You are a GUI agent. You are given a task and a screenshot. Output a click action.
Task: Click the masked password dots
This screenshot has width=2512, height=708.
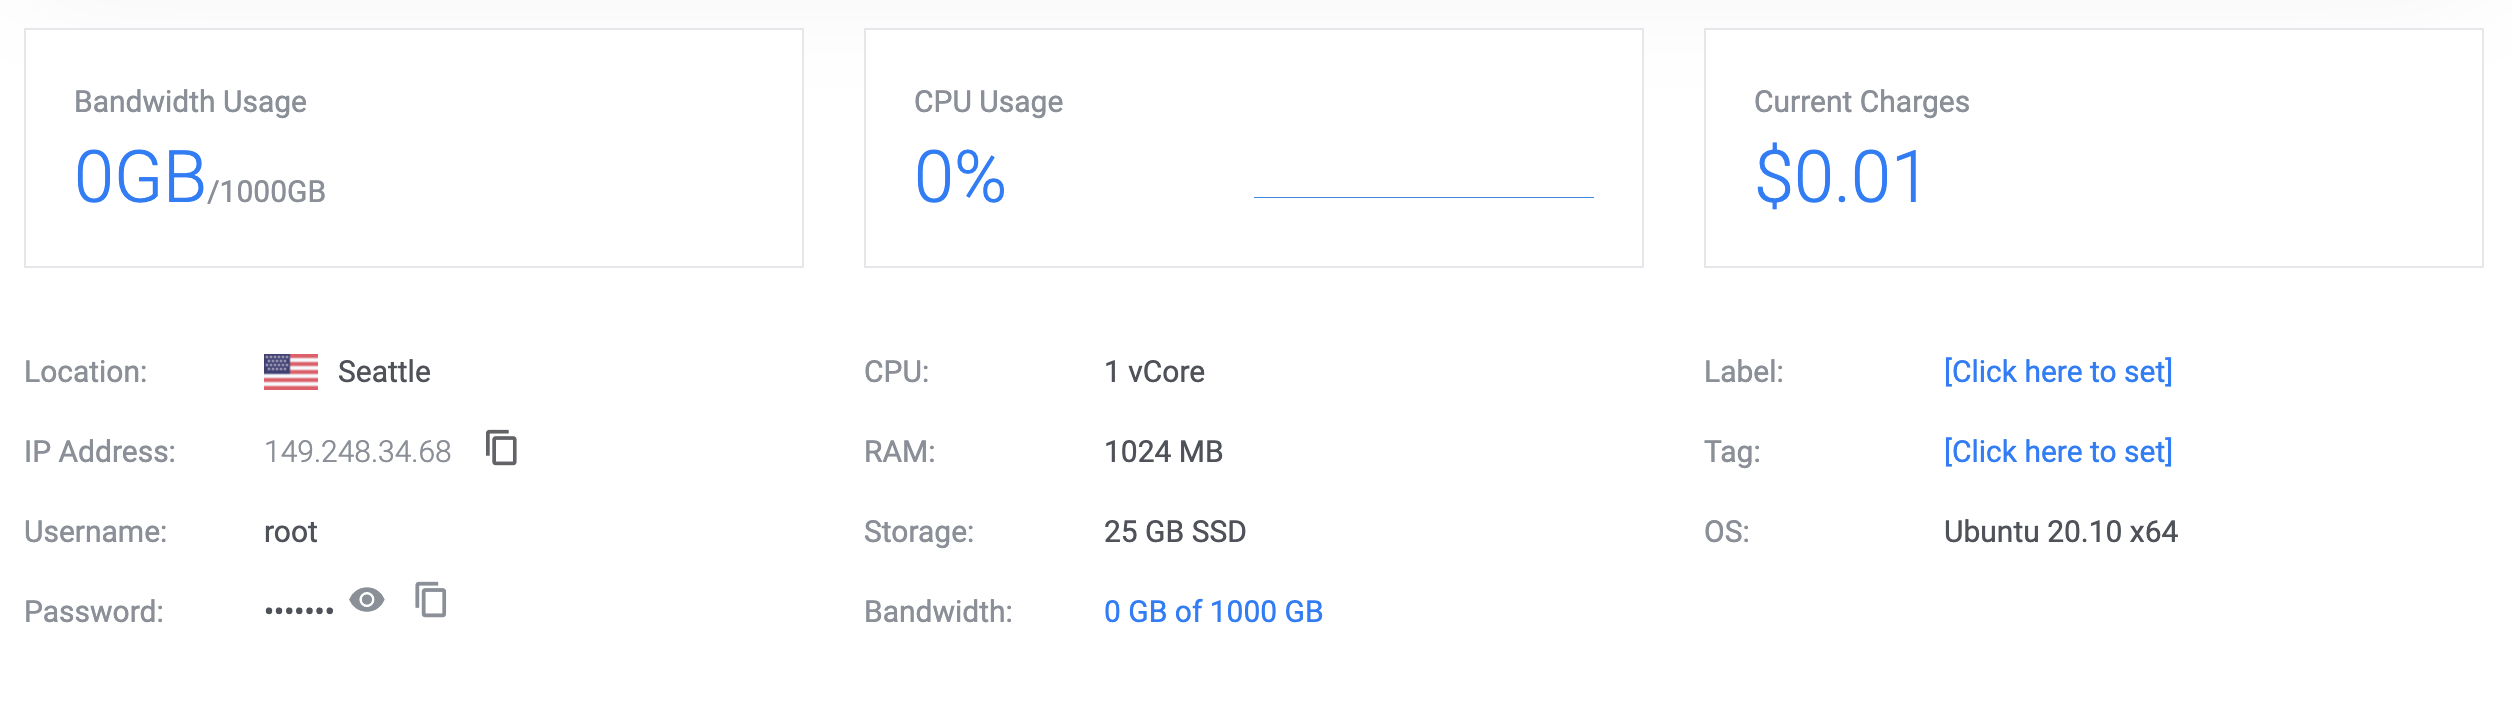(x=299, y=610)
